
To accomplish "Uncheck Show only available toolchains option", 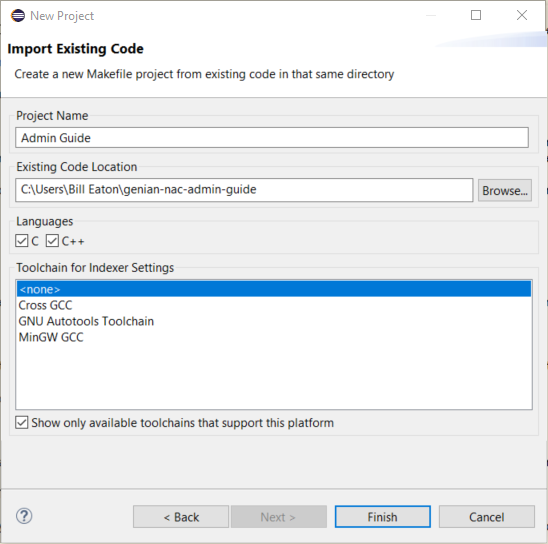I will [x=21, y=423].
